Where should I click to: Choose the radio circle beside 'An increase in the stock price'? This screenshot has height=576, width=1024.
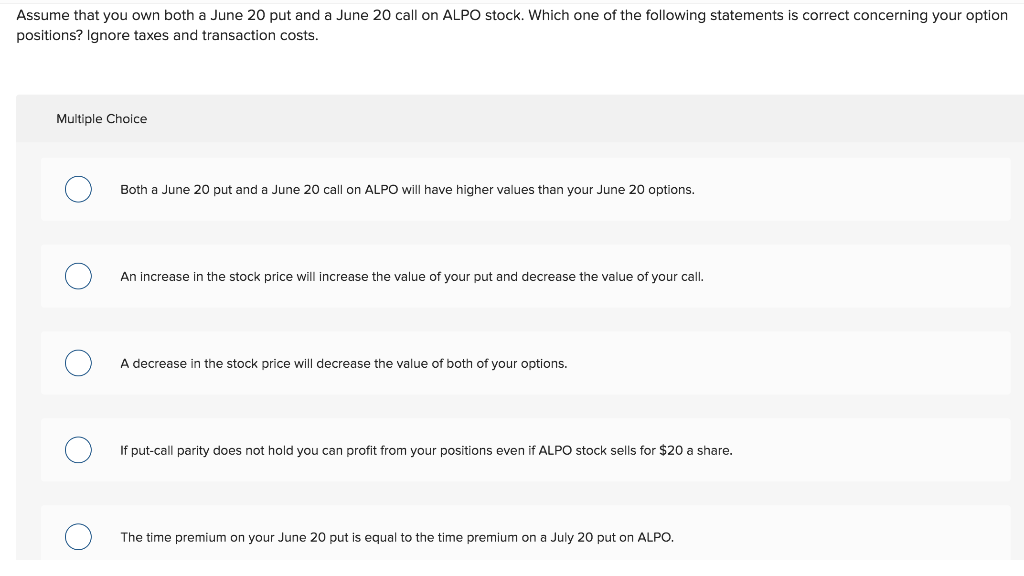click(78, 276)
